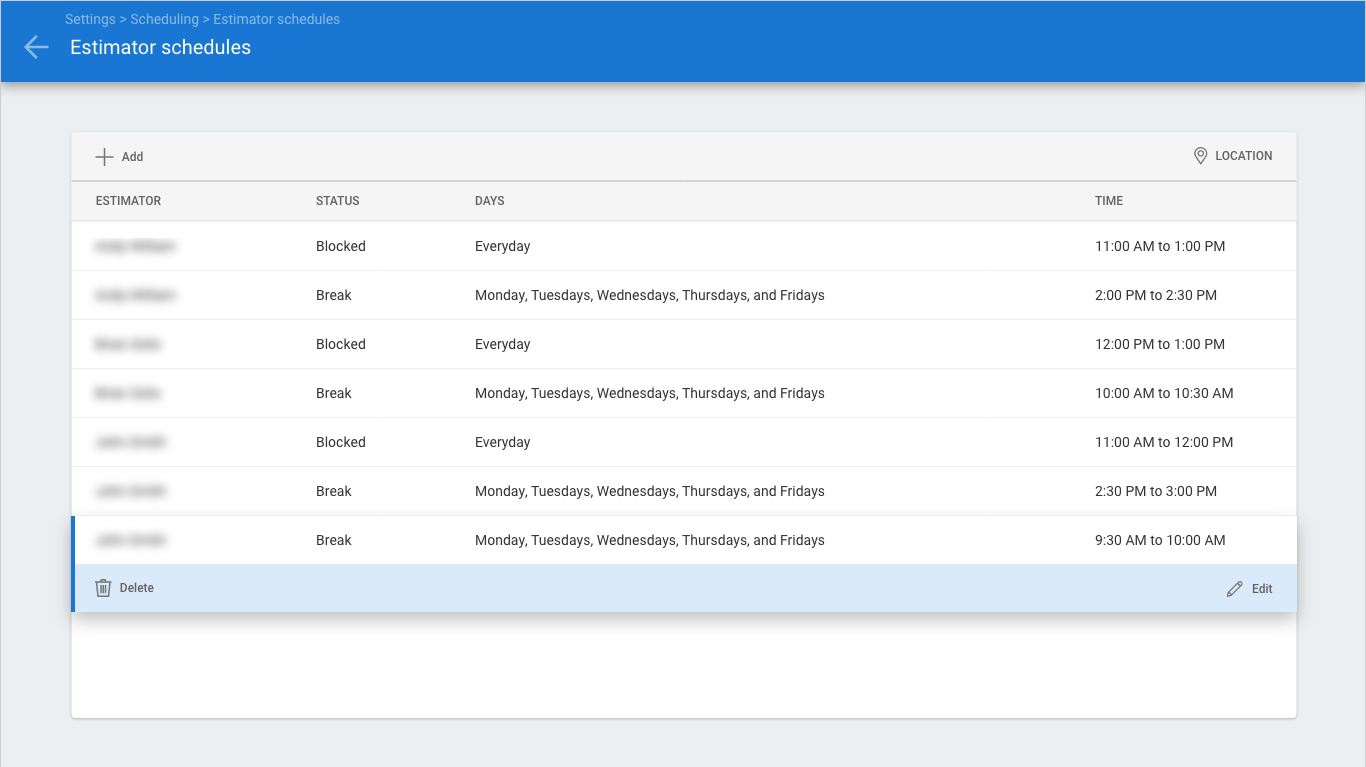Click the location pin icon
This screenshot has height=767, width=1366.
(1200, 156)
